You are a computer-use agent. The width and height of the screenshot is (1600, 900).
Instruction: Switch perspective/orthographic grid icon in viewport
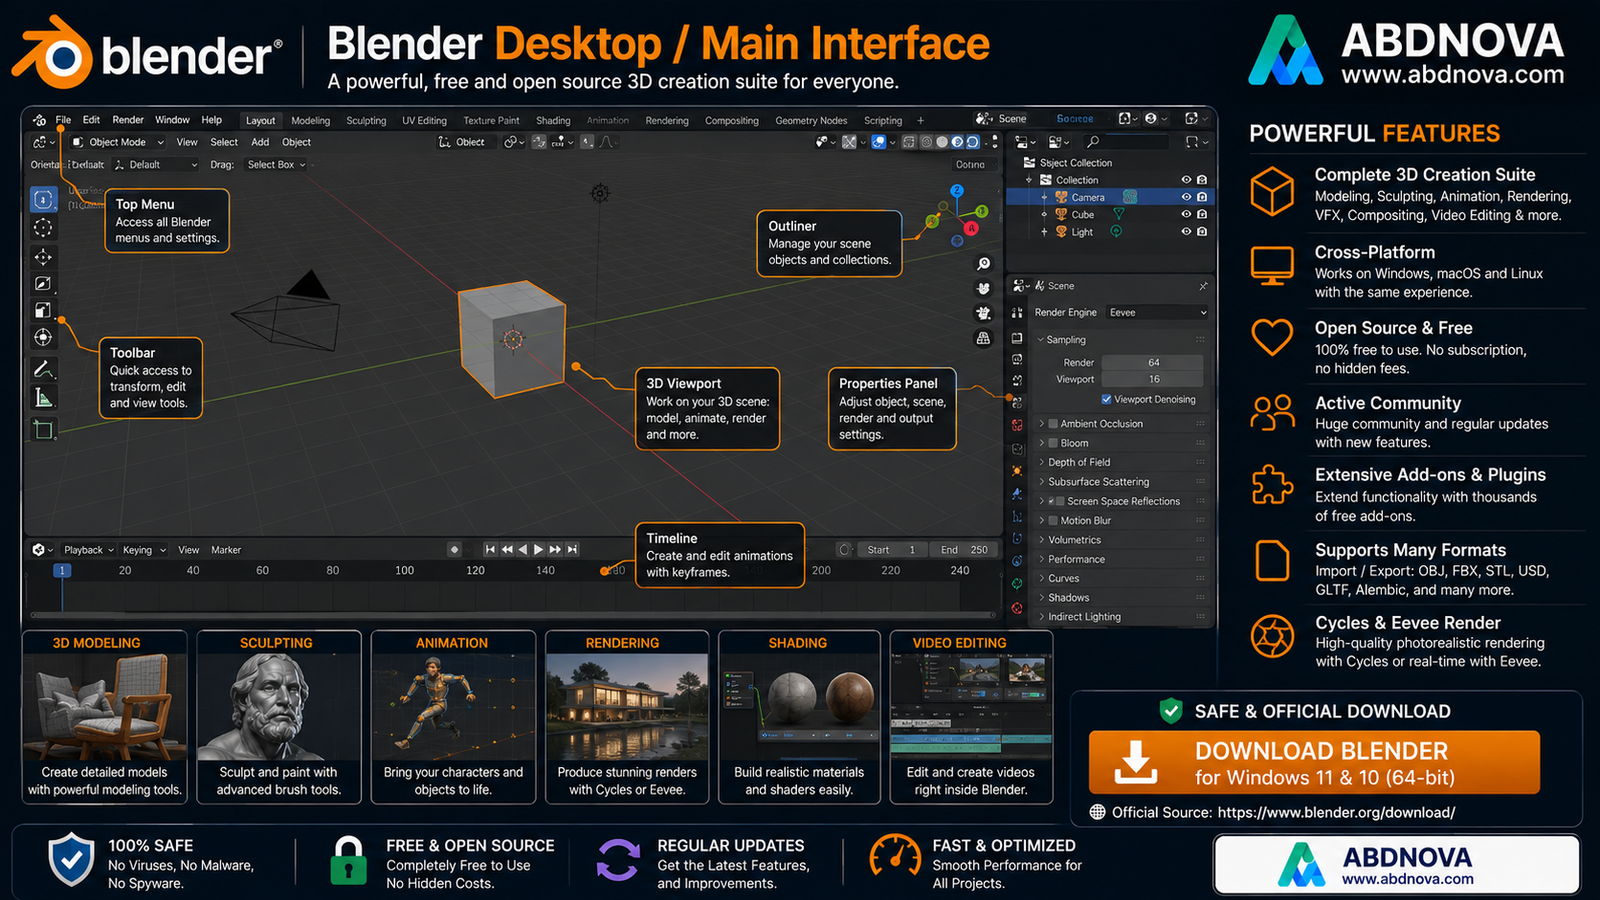[x=984, y=338]
